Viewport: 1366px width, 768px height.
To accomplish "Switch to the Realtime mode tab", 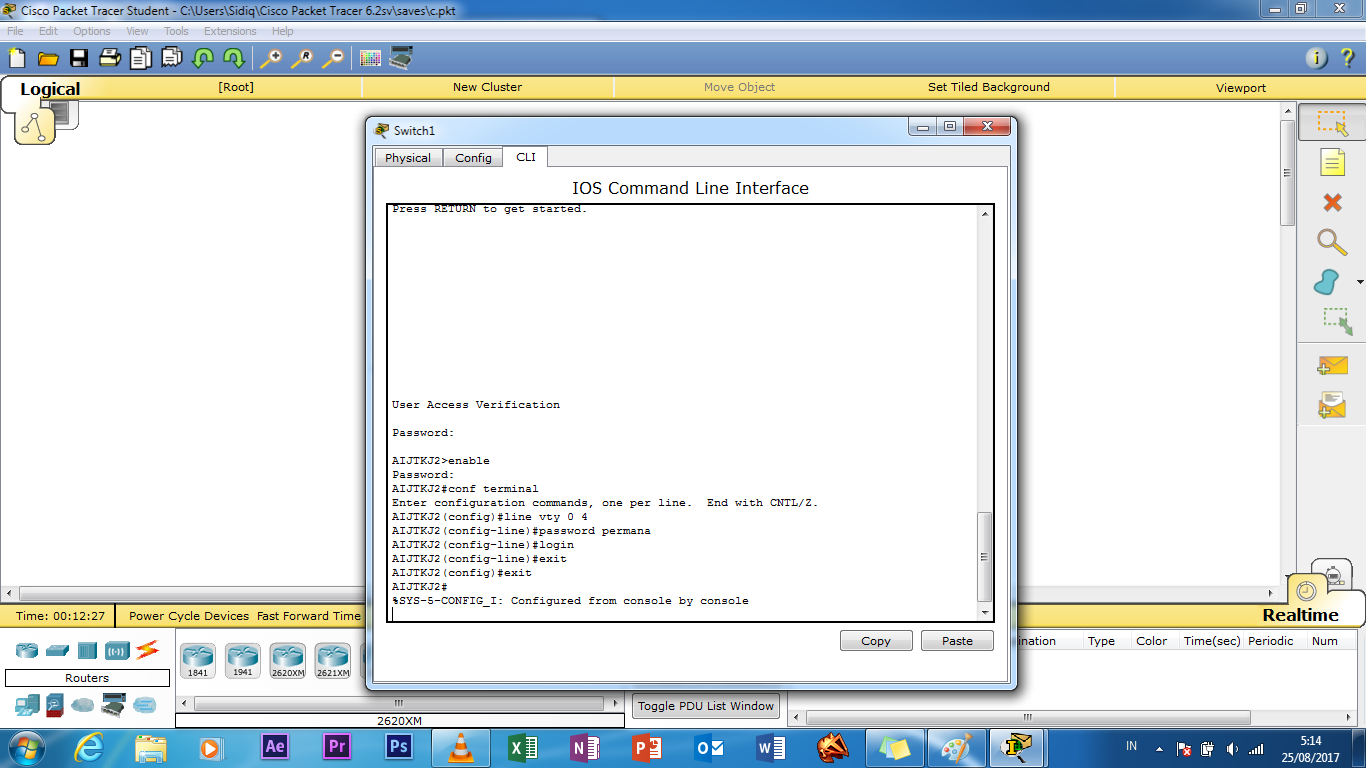I will pos(1300,615).
